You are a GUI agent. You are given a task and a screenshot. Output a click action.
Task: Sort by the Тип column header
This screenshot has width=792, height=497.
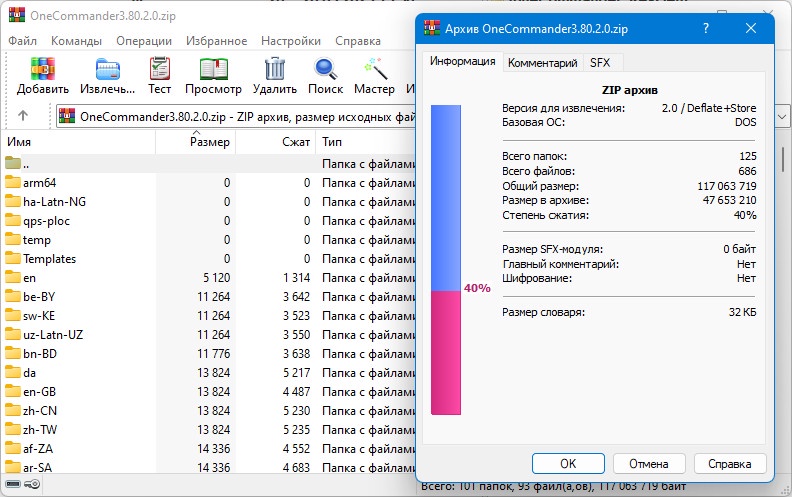(x=366, y=142)
